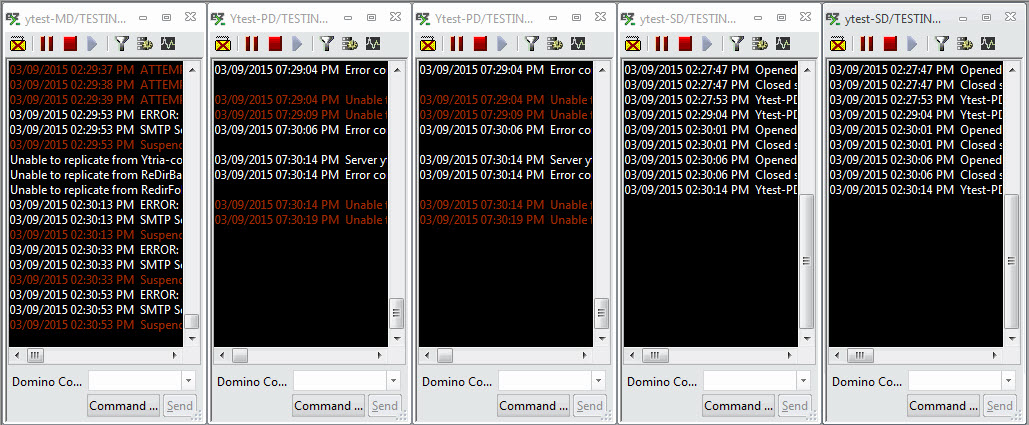Click the play button in the rightmost ytest-SD window
Viewport: 1029px width, 425px height.
tap(913, 43)
